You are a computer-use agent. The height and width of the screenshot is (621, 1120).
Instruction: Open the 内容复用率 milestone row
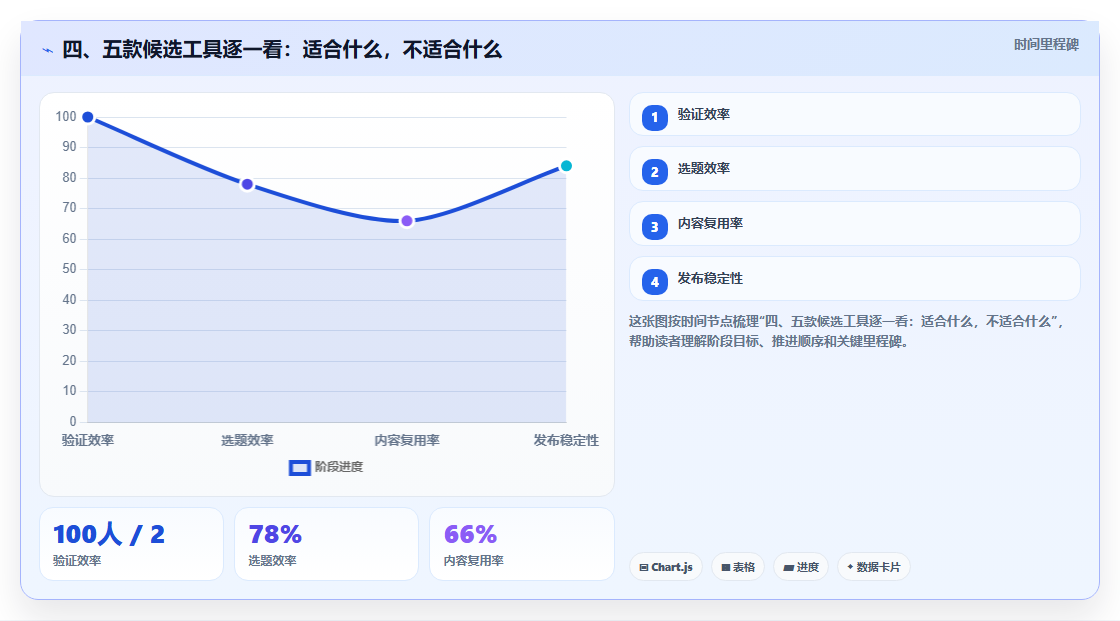854,224
